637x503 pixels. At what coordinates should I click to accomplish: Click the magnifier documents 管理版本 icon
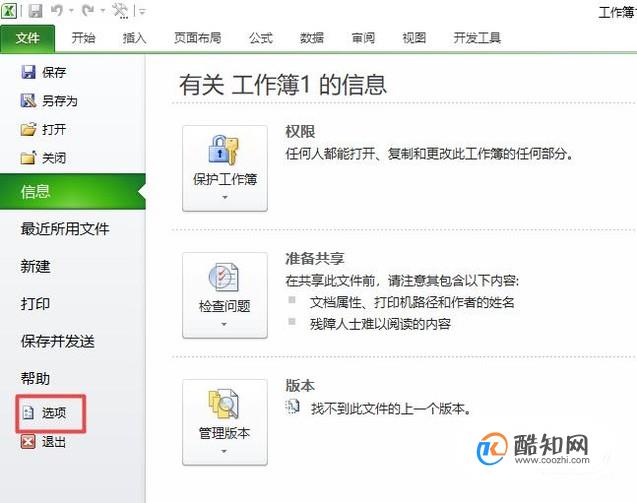pyautogui.click(x=223, y=404)
